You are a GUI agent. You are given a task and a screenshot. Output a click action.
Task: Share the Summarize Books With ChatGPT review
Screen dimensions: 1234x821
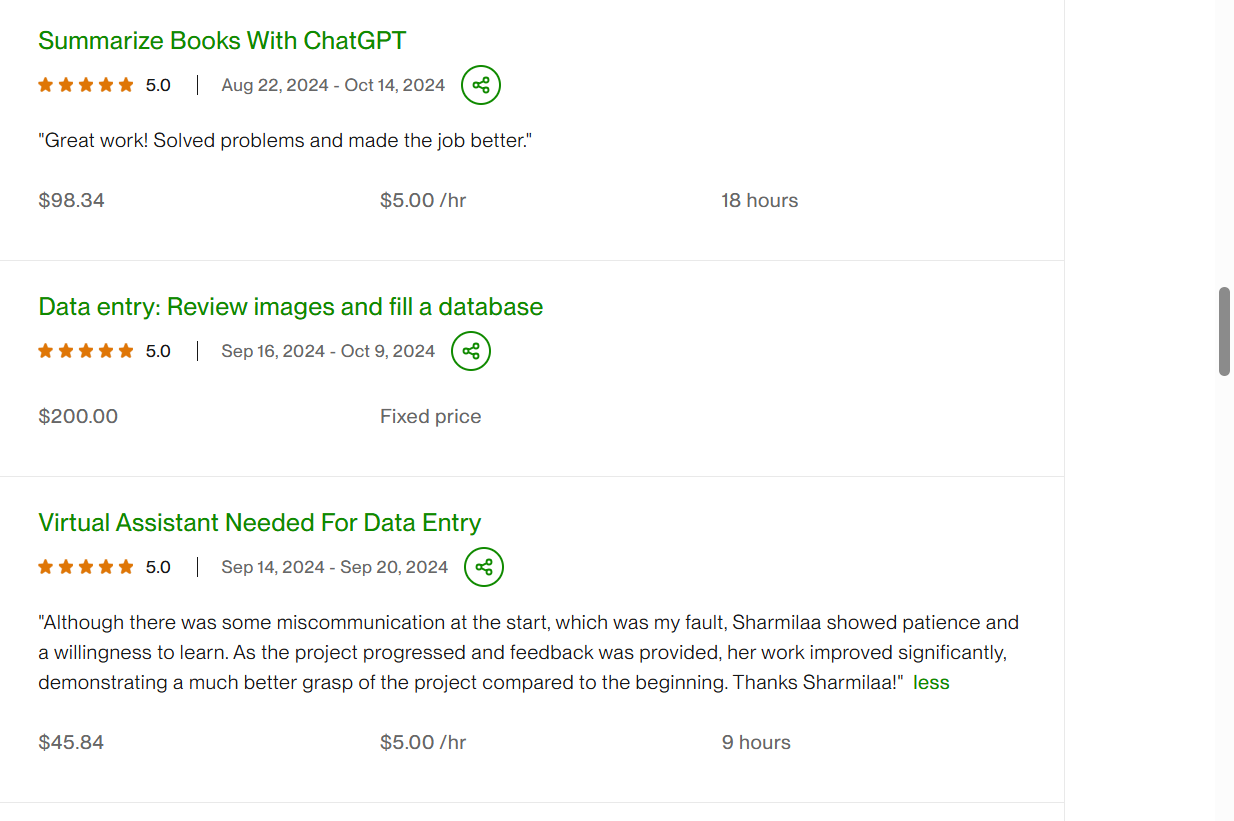[481, 85]
